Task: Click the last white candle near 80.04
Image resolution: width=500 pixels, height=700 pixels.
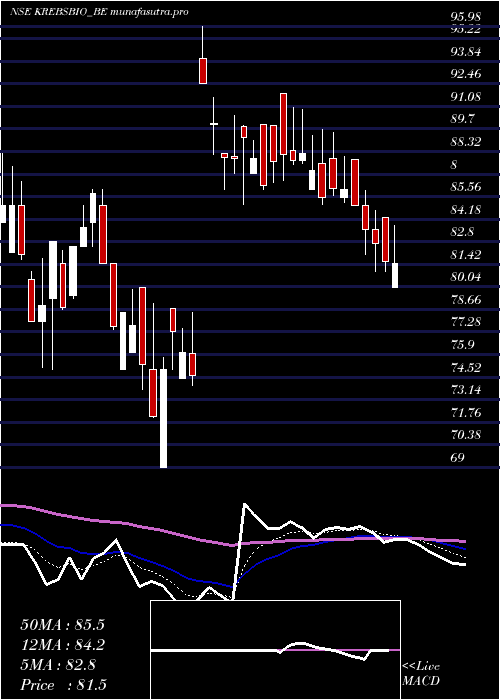Action: pos(395,275)
